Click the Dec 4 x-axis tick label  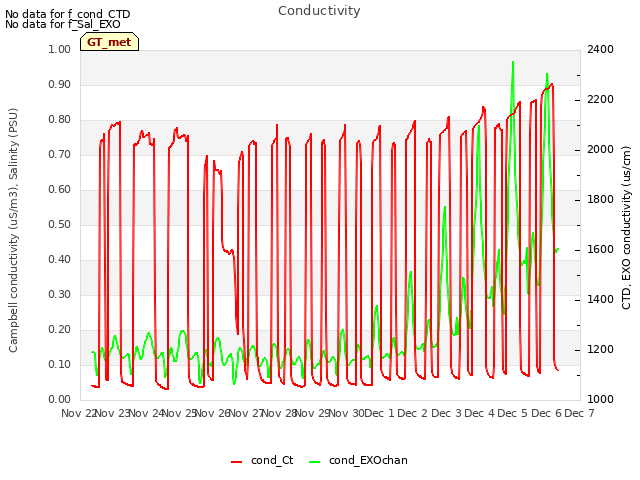pyautogui.click(x=480, y=413)
